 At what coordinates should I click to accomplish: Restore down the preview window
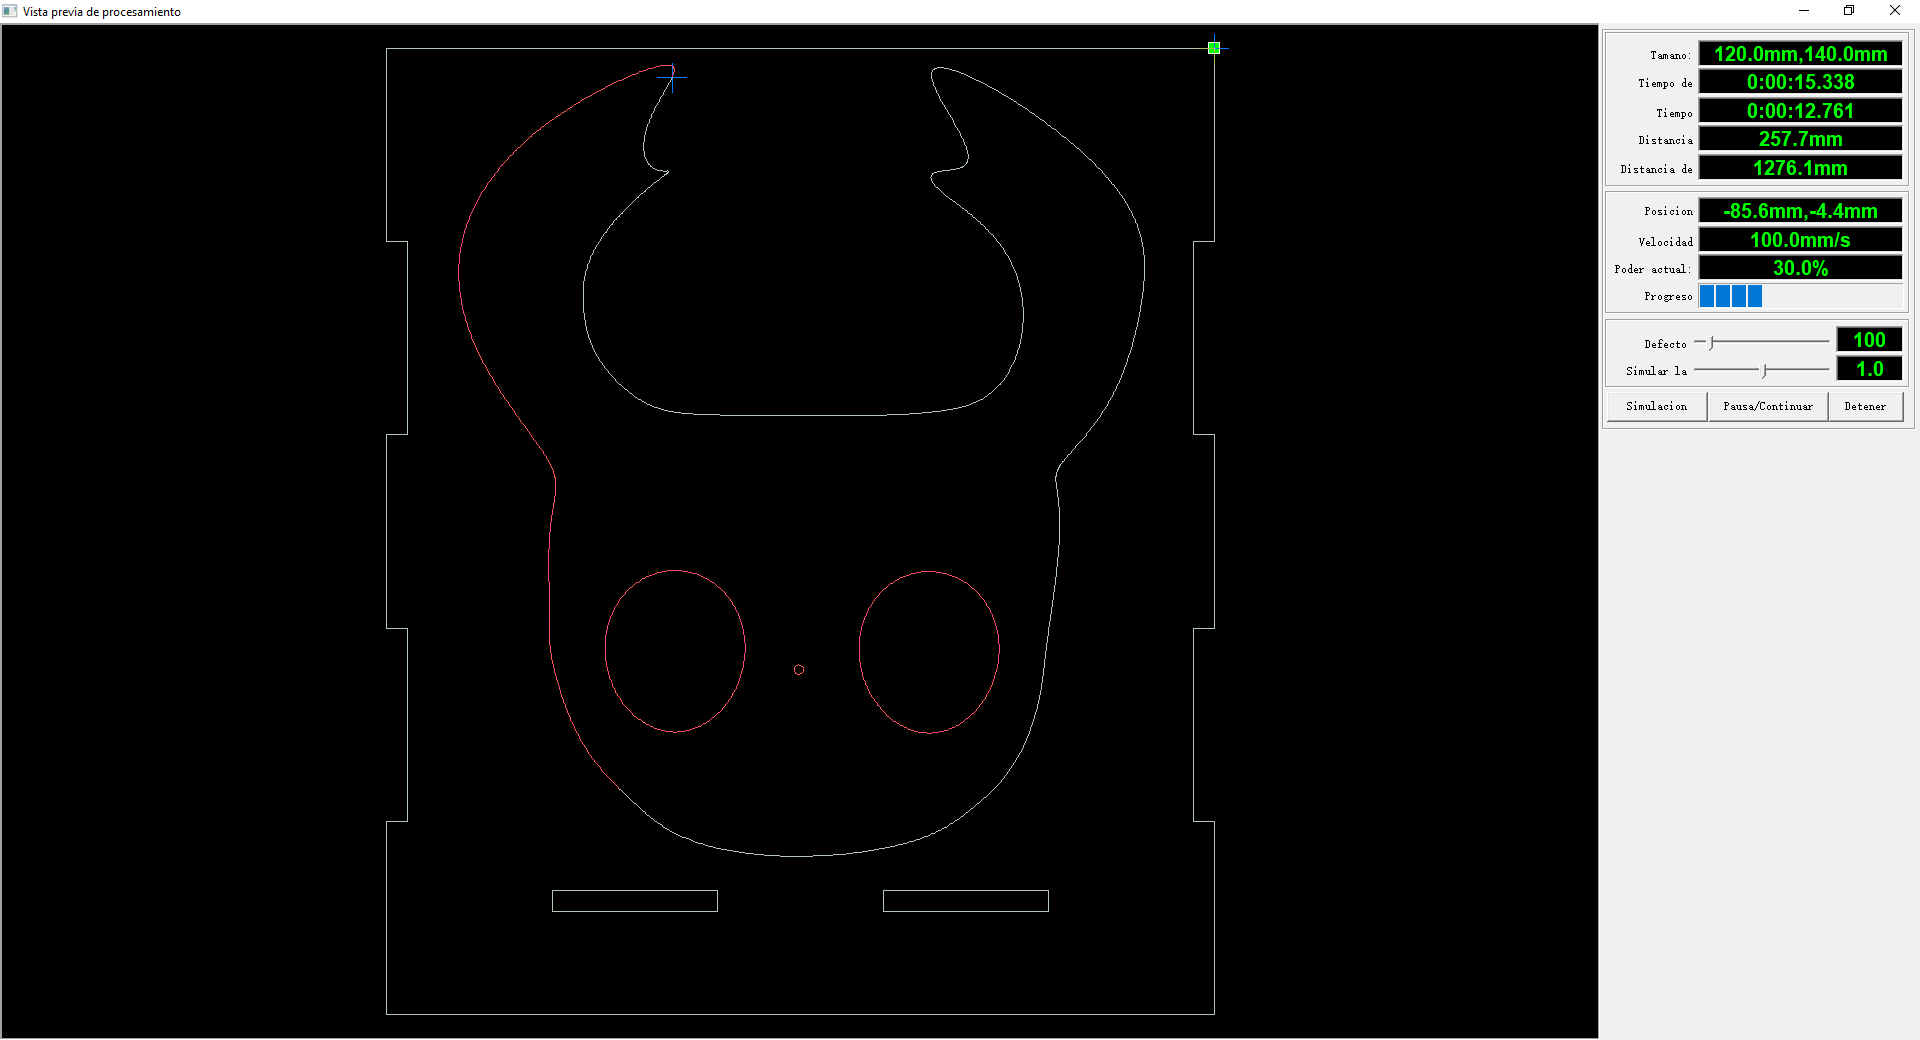pyautogui.click(x=1849, y=11)
